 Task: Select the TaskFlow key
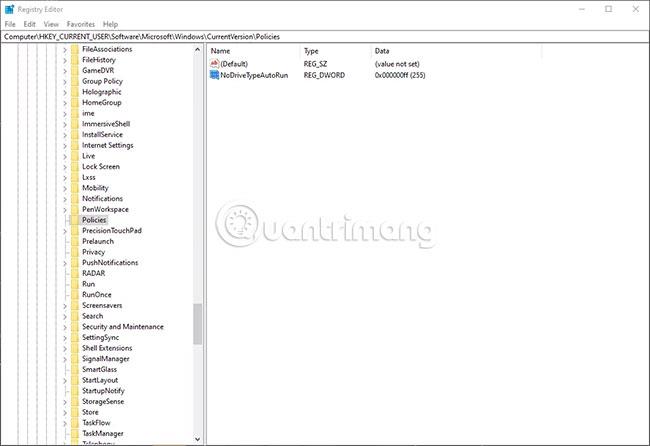click(x=96, y=423)
